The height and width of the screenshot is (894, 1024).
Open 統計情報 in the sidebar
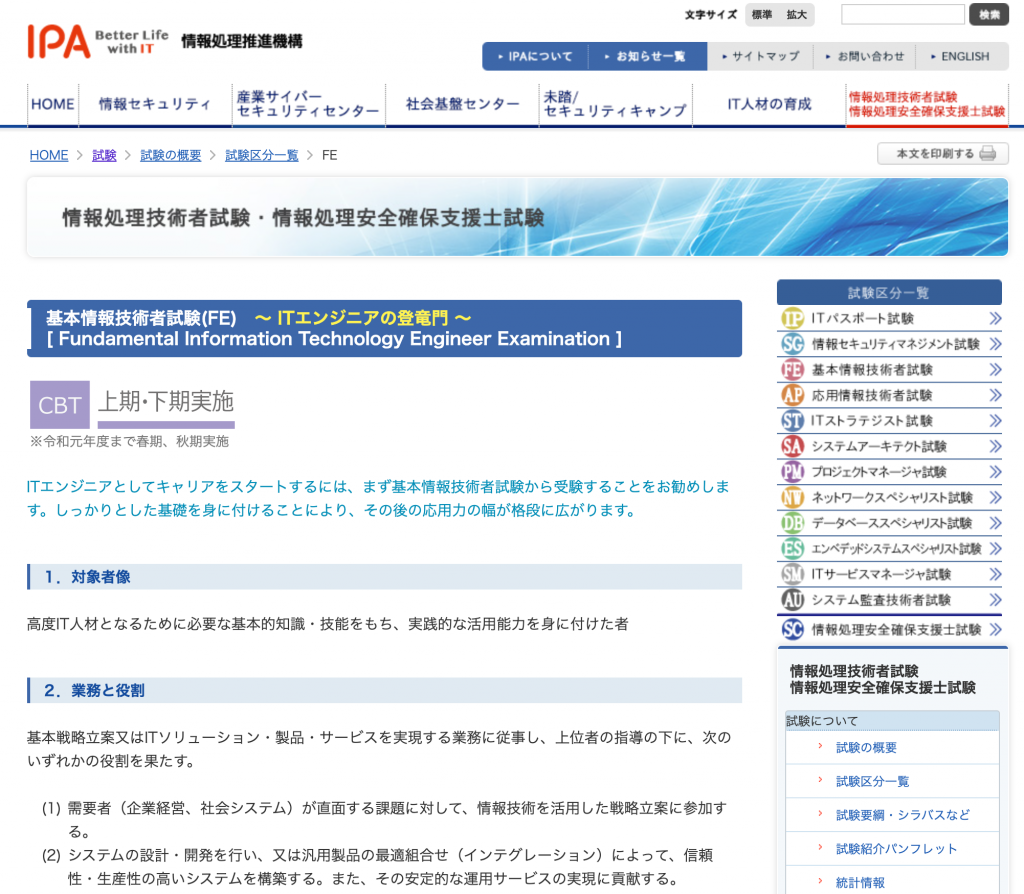point(860,883)
